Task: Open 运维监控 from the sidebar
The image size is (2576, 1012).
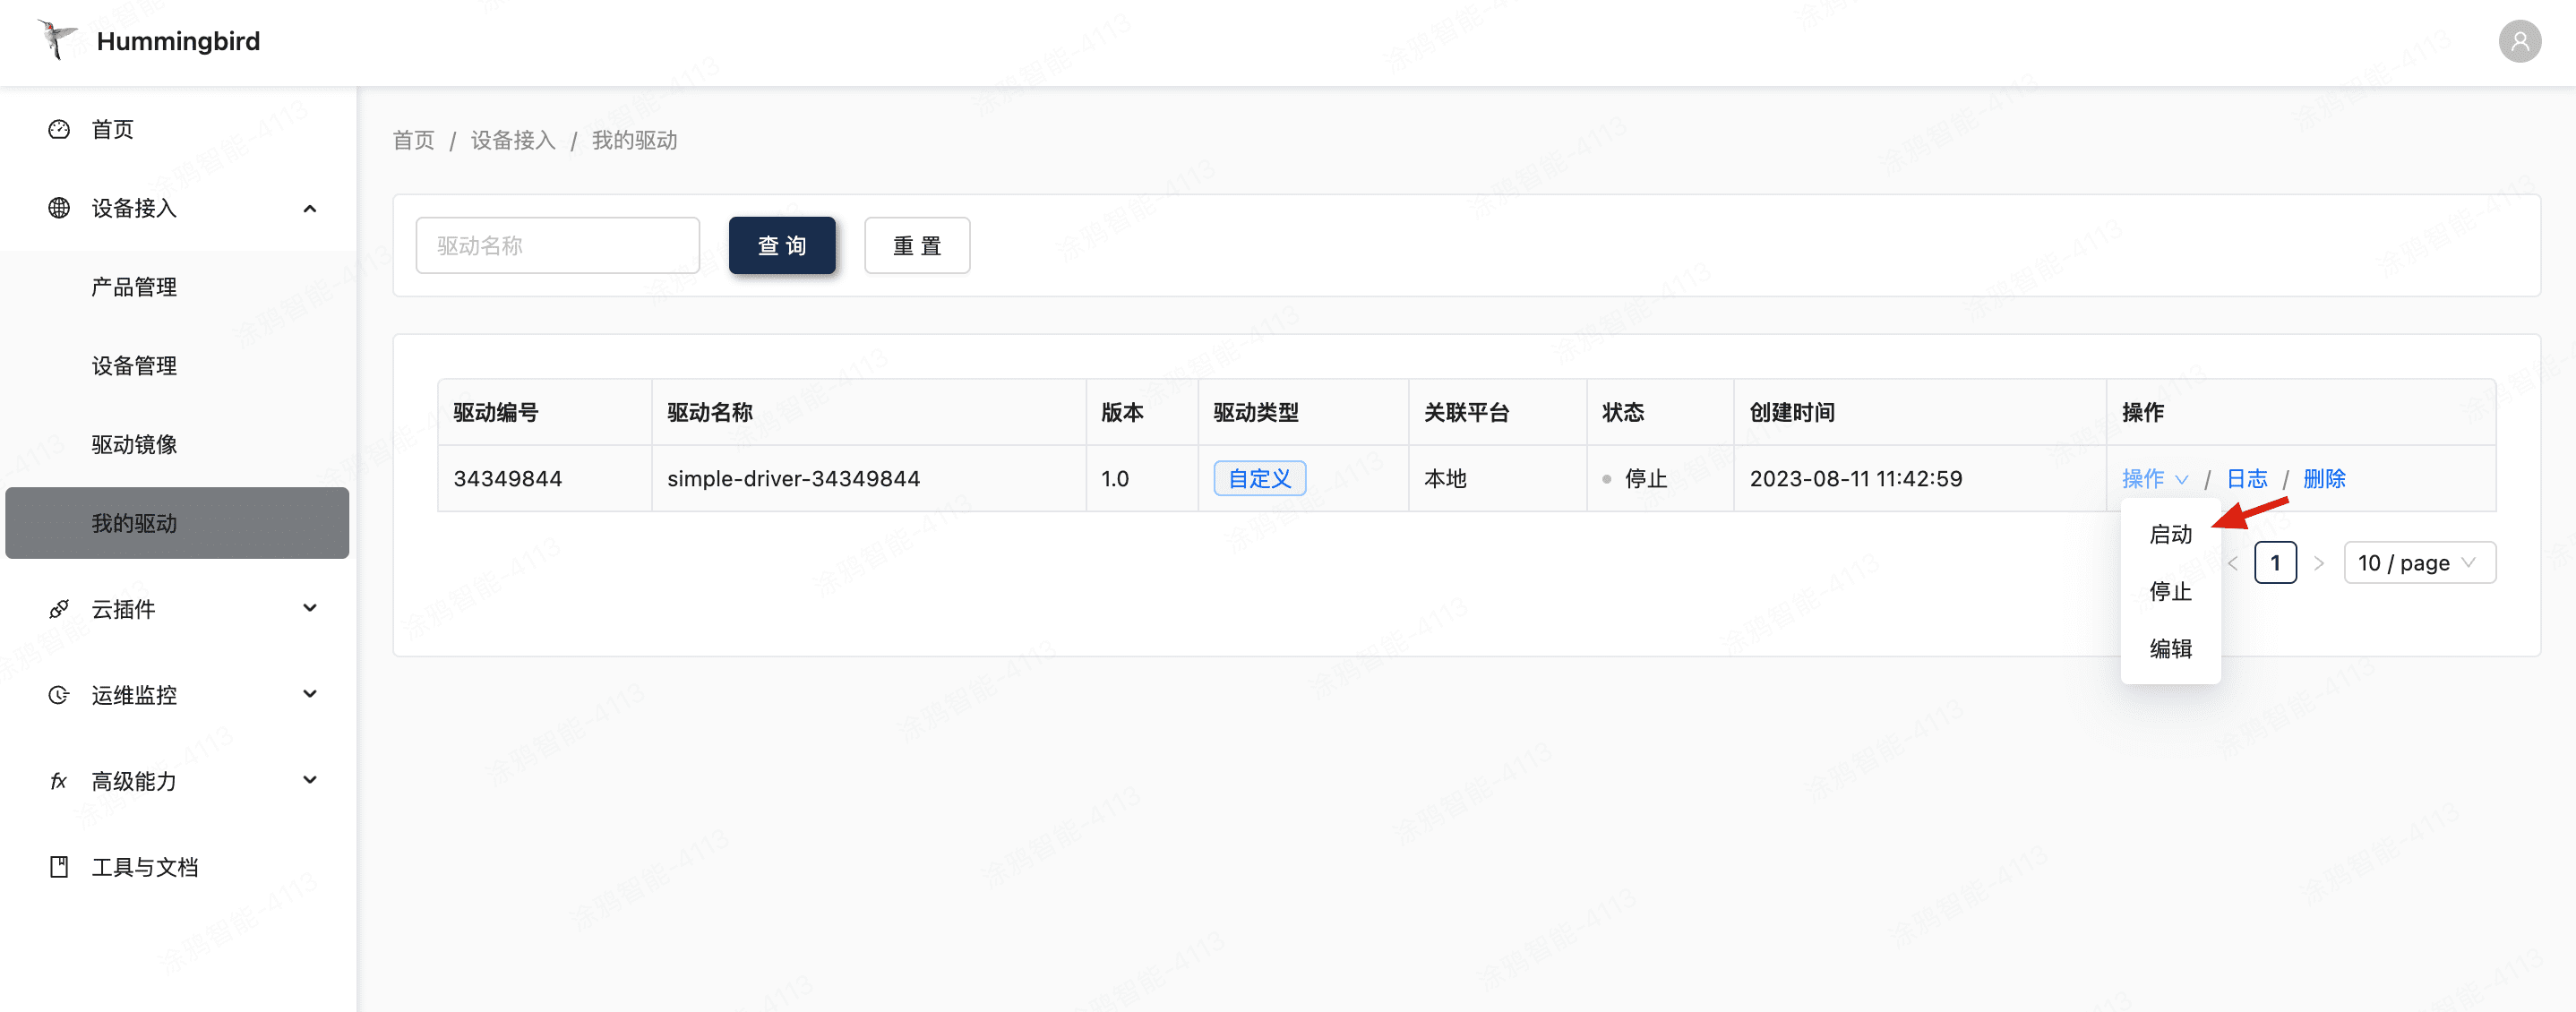Action: 133,694
